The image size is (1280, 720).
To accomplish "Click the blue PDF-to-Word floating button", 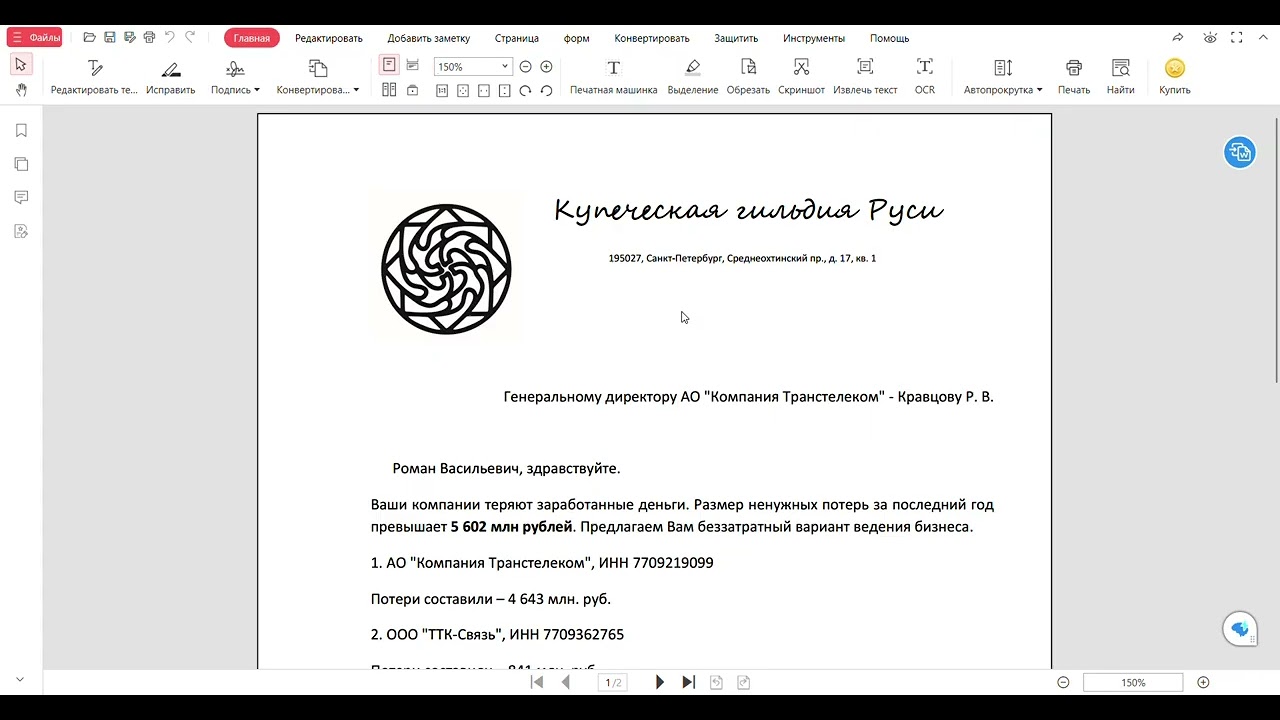I will tap(1240, 152).
